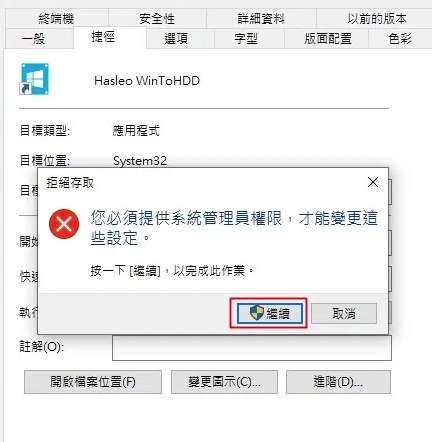Click the 註解 comment input field

point(252,348)
